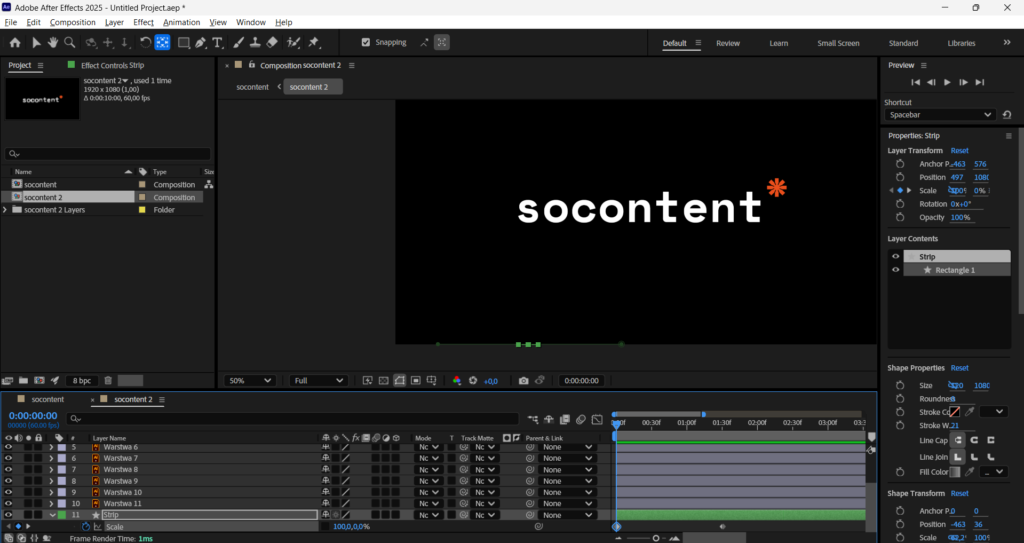Toggle the Snapping checkbox
The height and width of the screenshot is (543, 1024).
pyautogui.click(x=366, y=42)
